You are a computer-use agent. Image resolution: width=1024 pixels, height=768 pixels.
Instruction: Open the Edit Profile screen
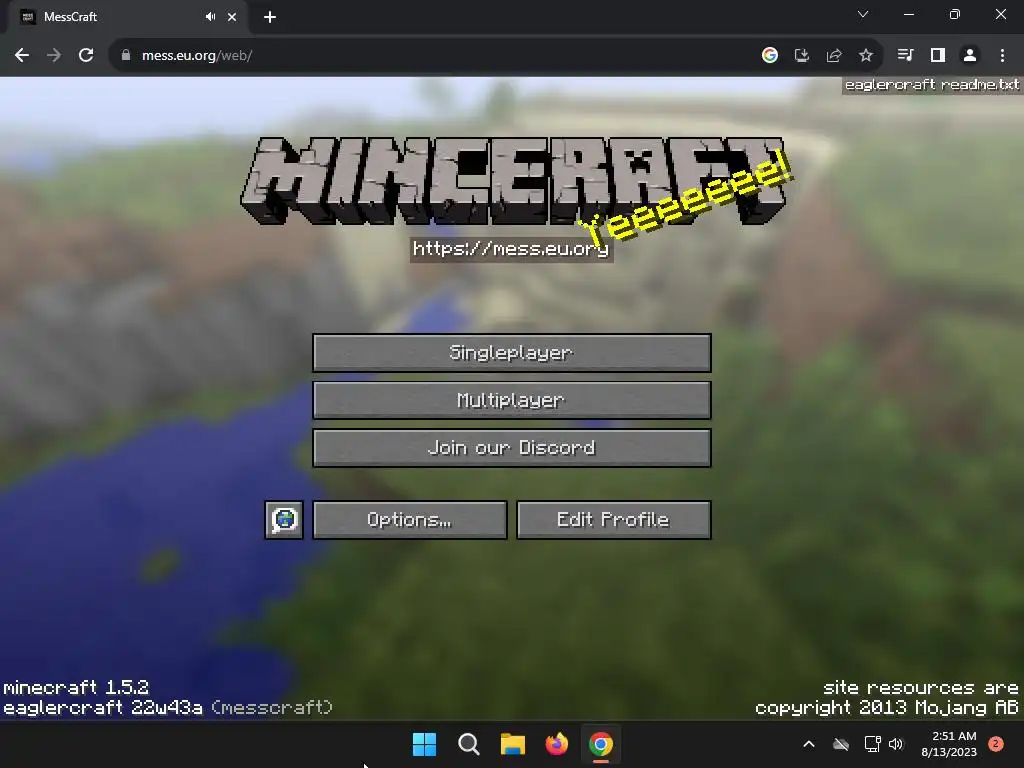613,520
